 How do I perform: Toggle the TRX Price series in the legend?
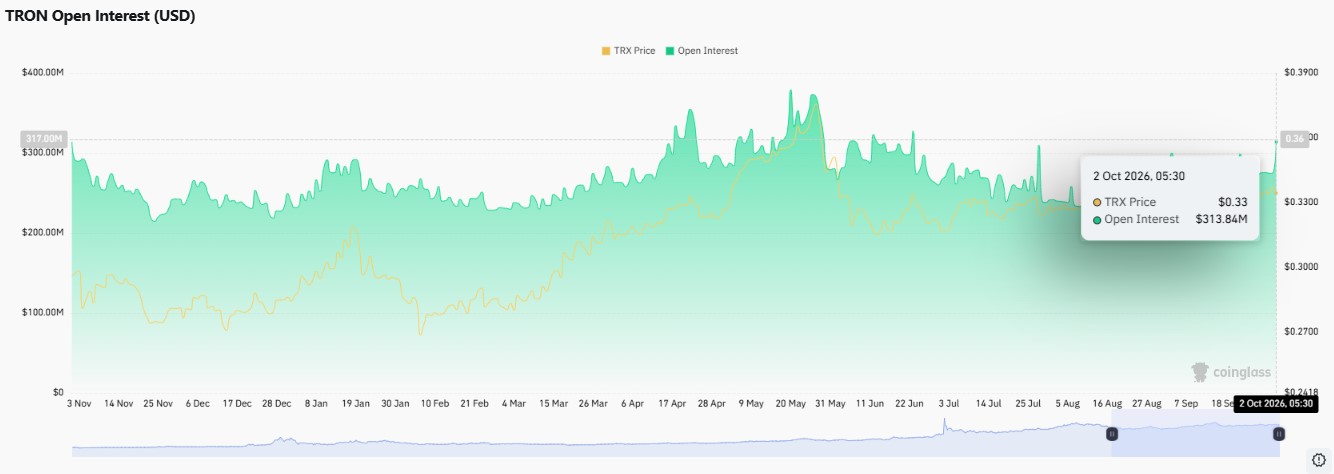(x=628, y=51)
